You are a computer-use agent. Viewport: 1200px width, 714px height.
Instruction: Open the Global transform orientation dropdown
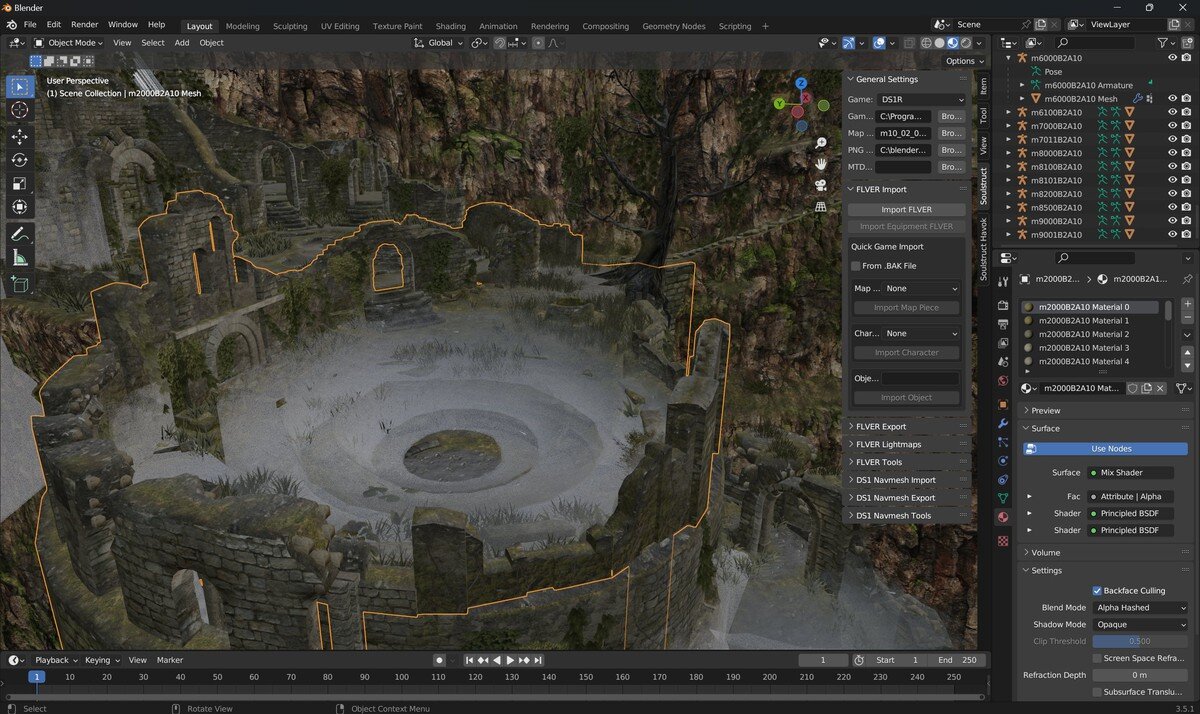(439, 43)
